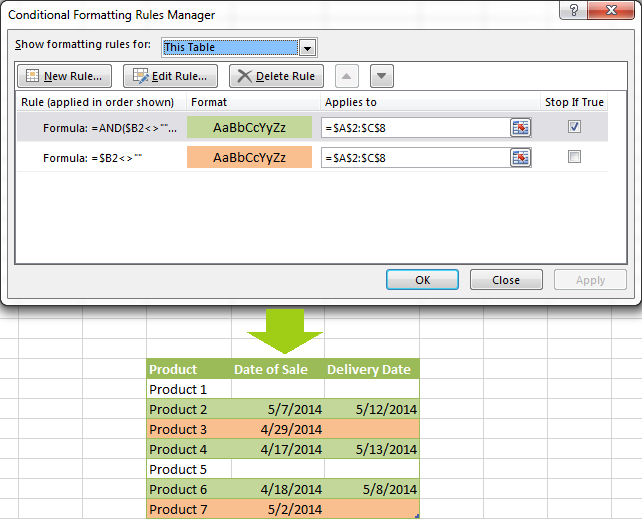Delete the selected rule
Viewport: 642px width, 519px height.
click(x=276, y=76)
